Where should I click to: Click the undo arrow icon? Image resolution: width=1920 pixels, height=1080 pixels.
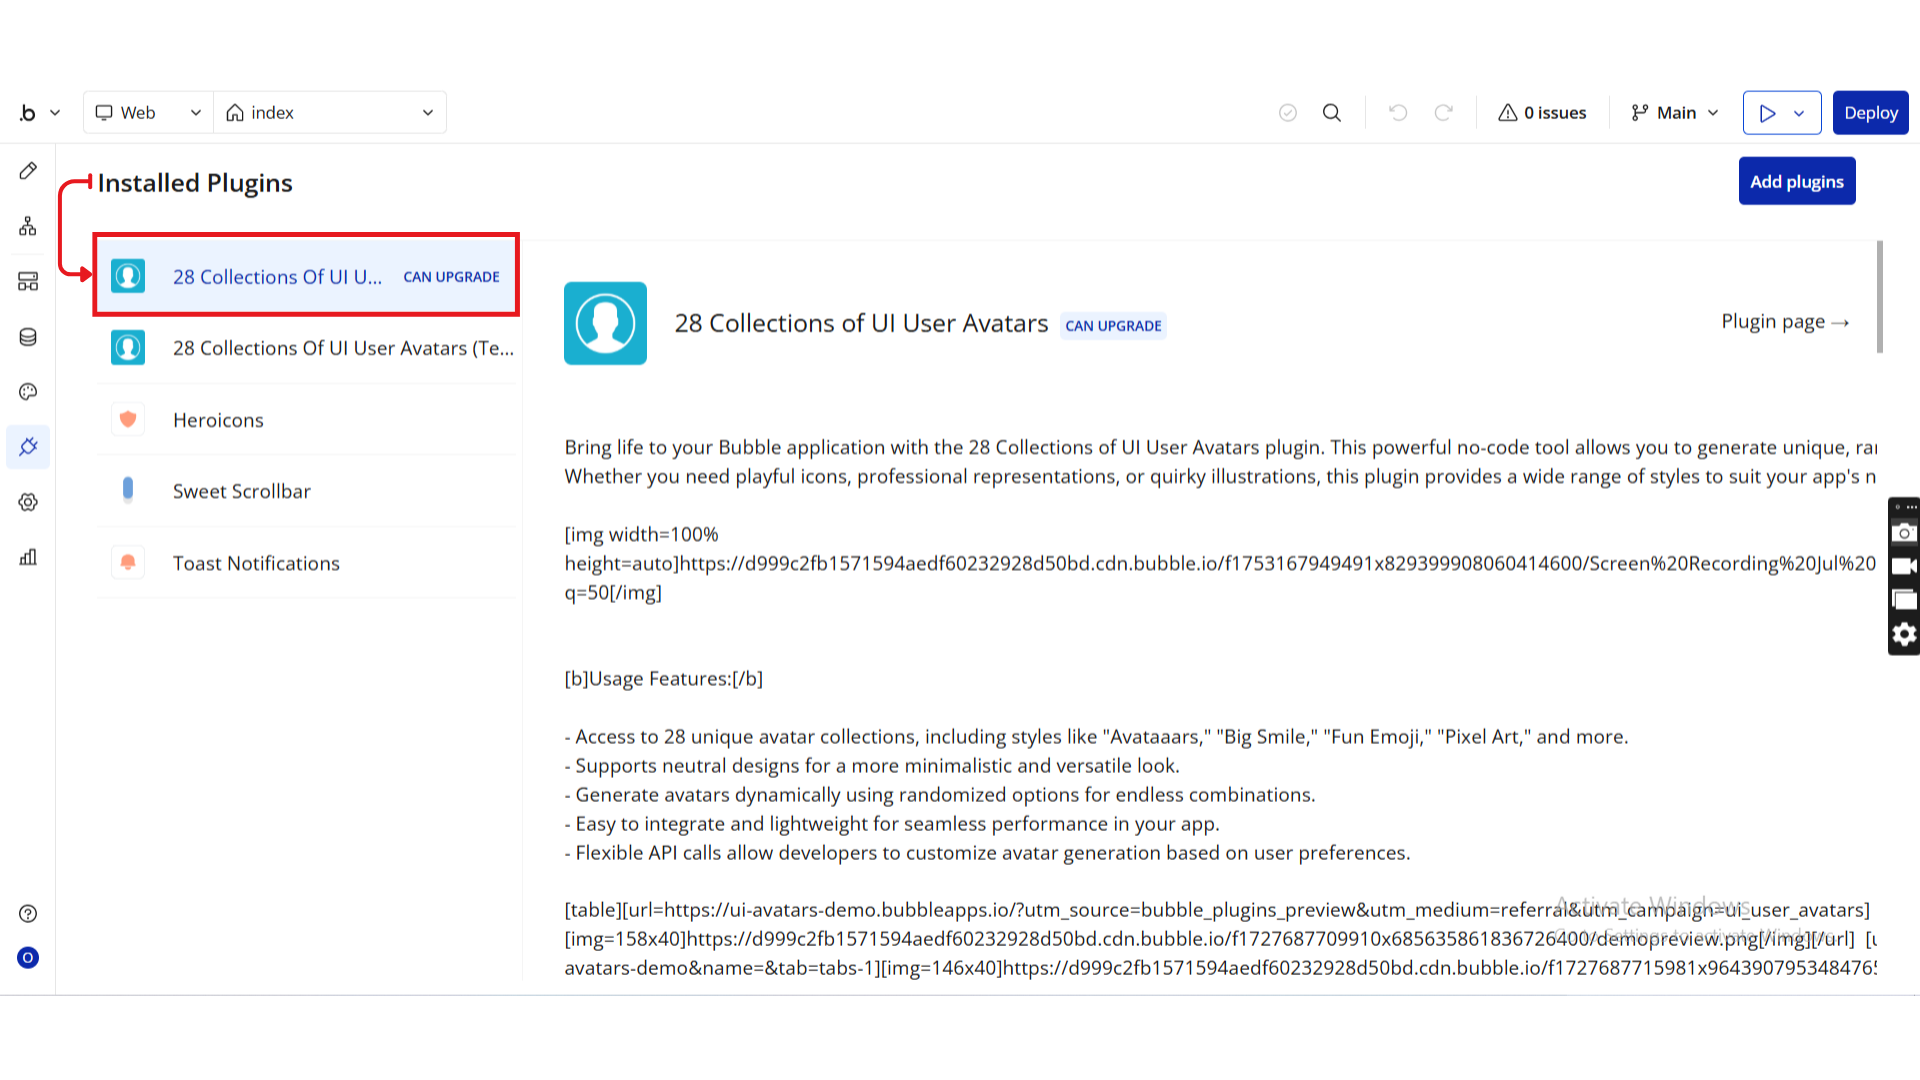click(x=1398, y=113)
